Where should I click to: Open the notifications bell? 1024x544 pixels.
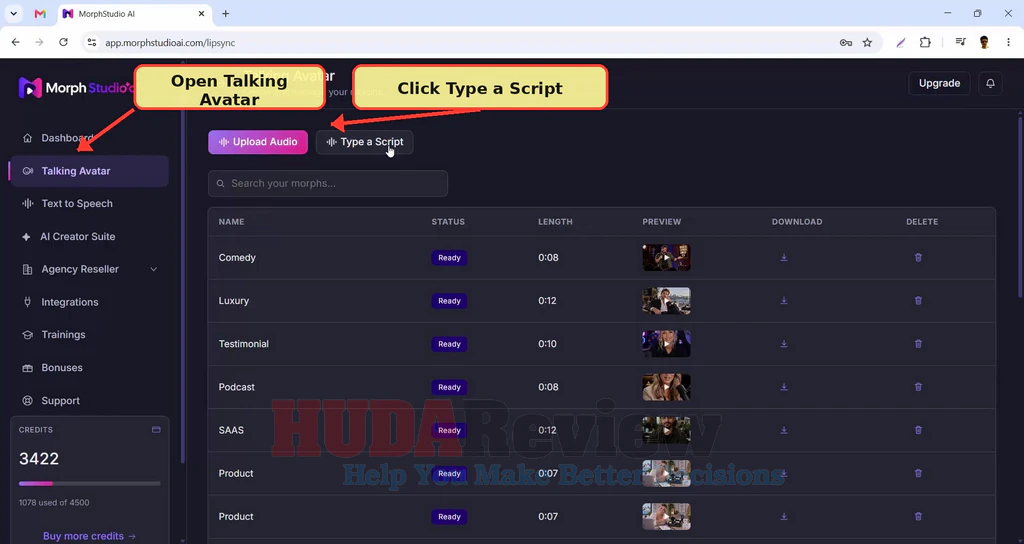(x=990, y=84)
